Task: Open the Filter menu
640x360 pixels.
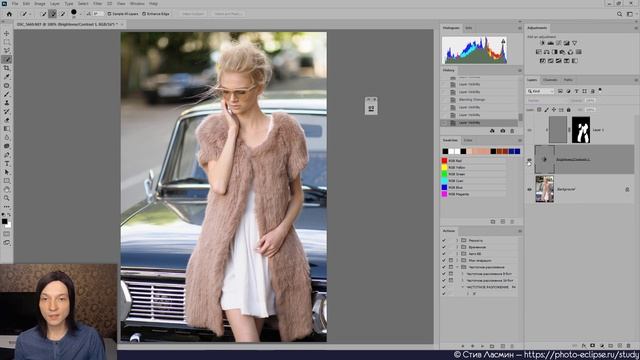Action: (98, 4)
